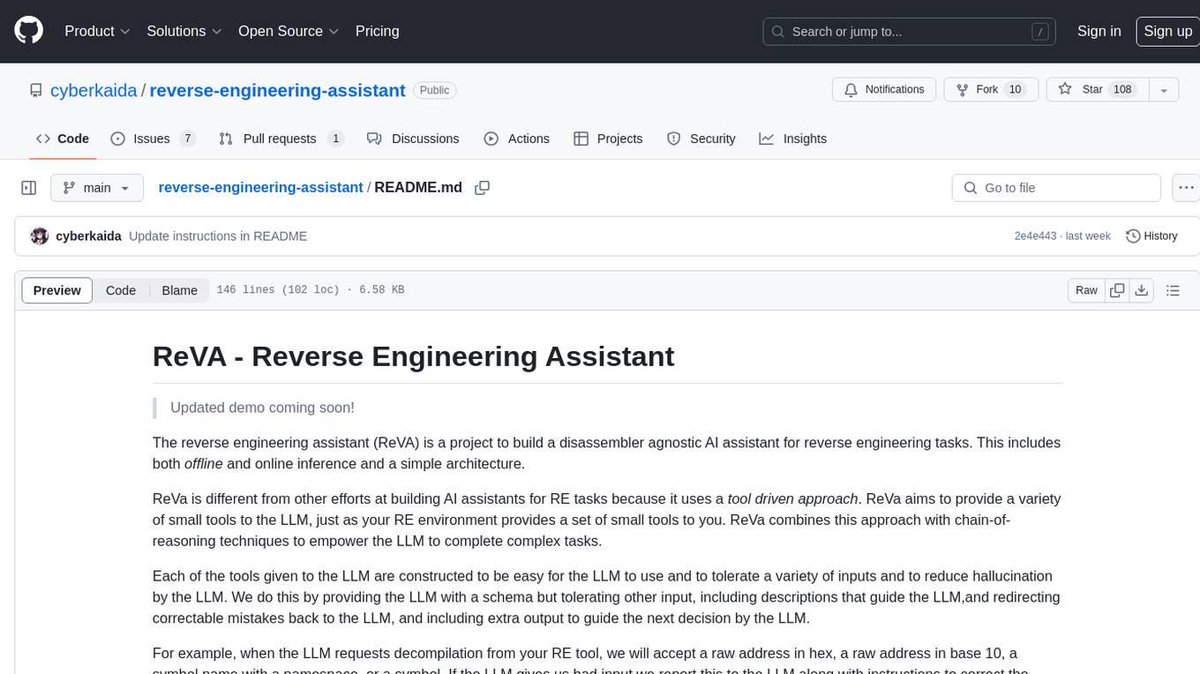Open the Discussions tab
This screenshot has width=1200, height=674.
tap(413, 139)
